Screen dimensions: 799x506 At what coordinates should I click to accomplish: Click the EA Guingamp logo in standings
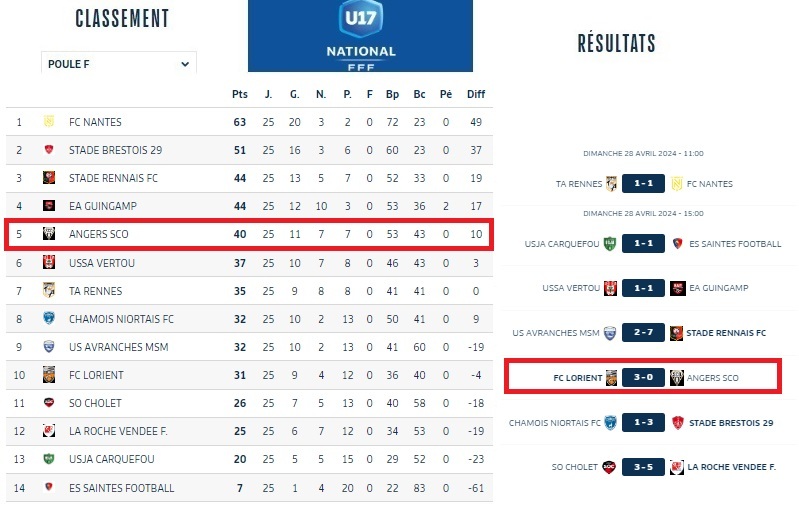[48, 206]
